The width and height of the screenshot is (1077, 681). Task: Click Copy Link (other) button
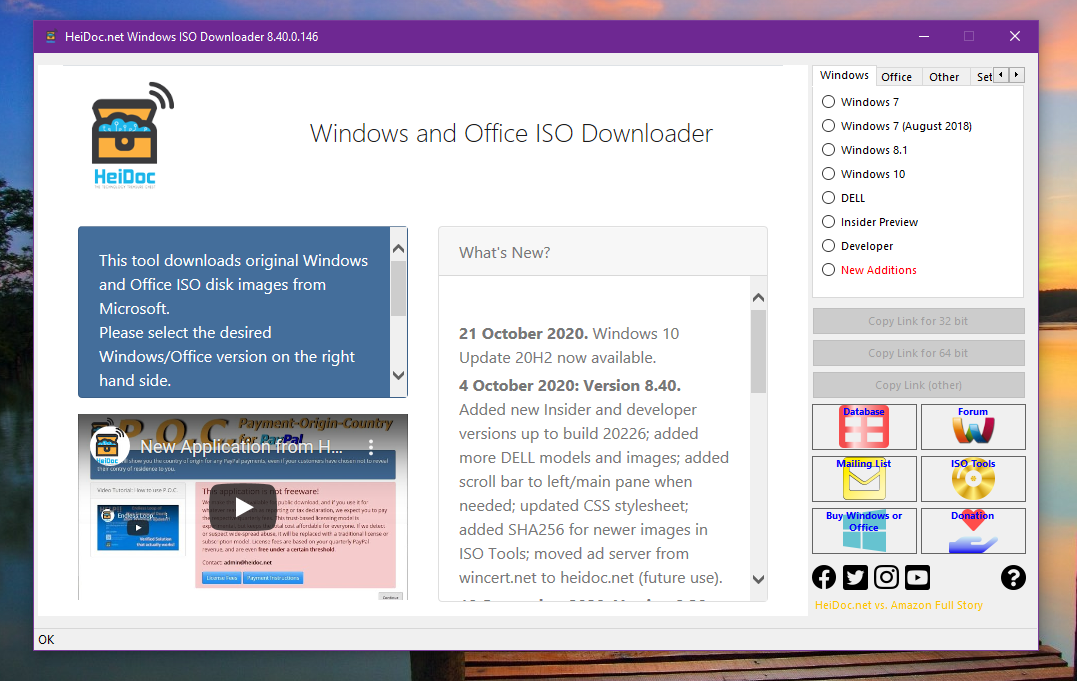(x=918, y=386)
